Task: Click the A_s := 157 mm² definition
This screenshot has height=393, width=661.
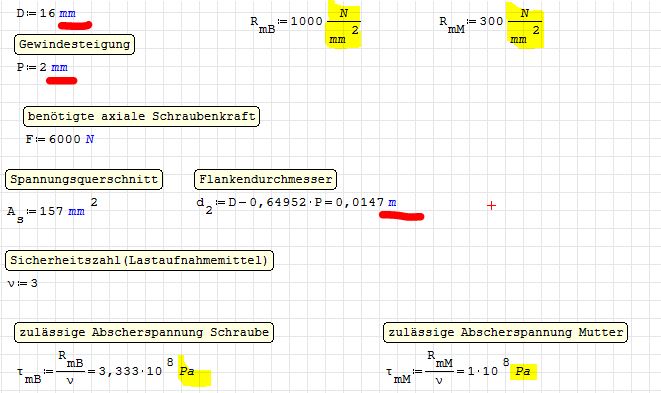Action: point(52,210)
